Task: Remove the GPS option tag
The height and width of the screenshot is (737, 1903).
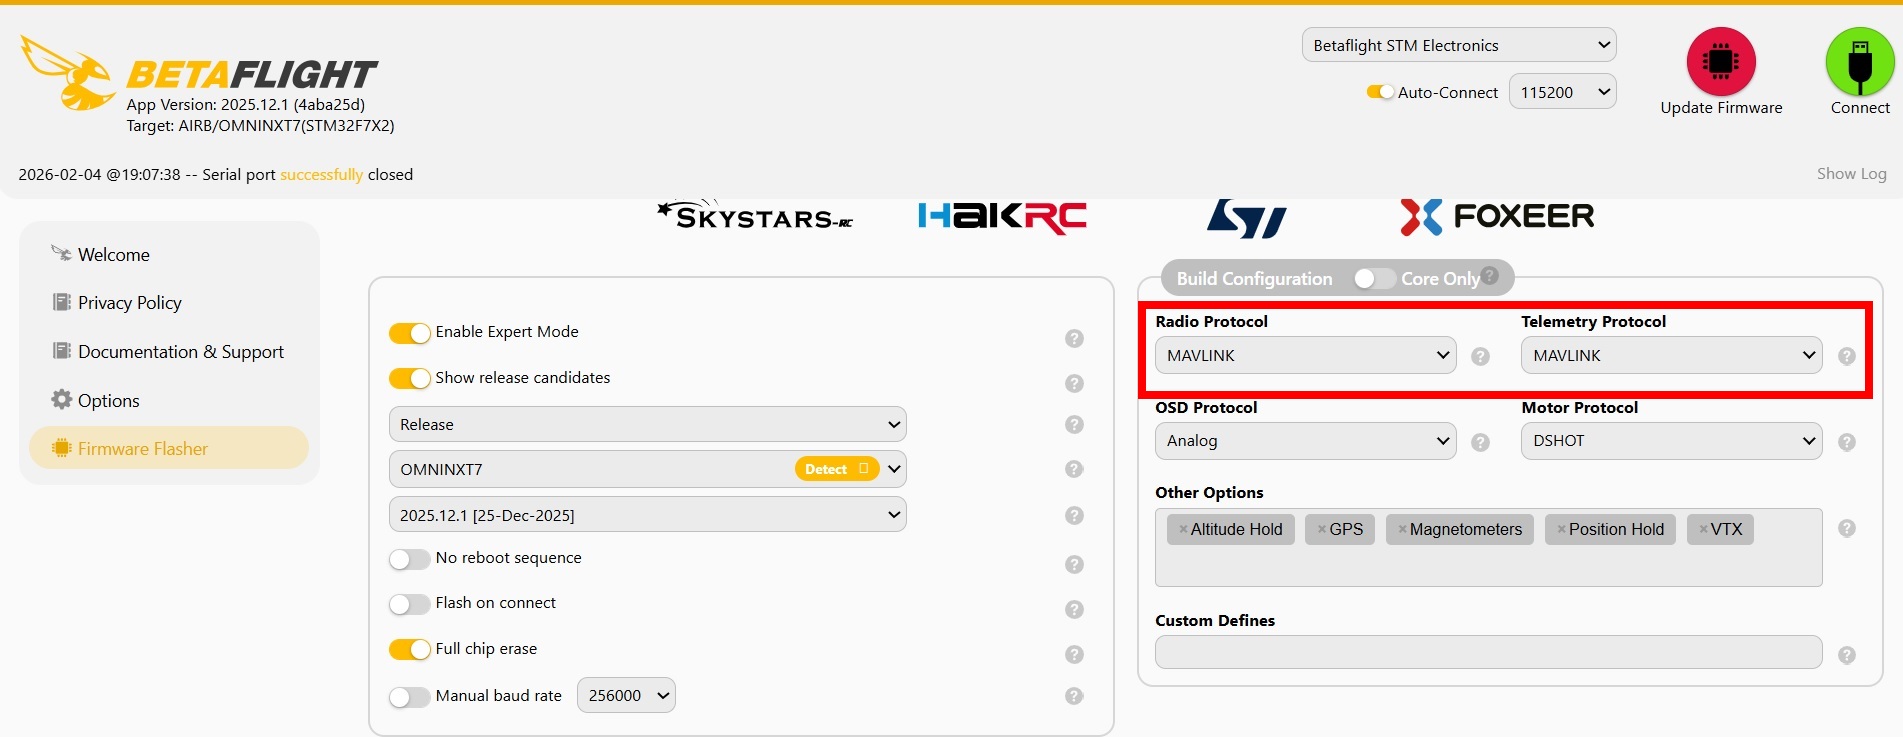Action: pyautogui.click(x=1322, y=530)
